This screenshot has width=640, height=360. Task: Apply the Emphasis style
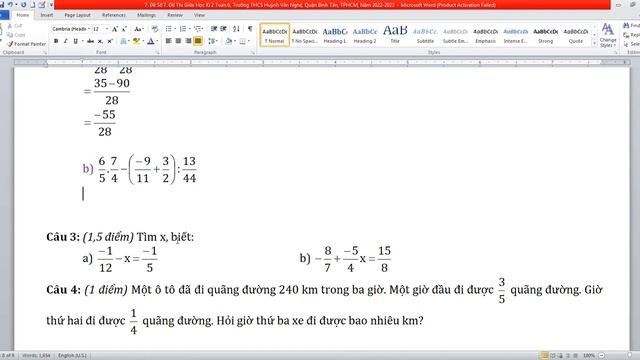click(485, 35)
